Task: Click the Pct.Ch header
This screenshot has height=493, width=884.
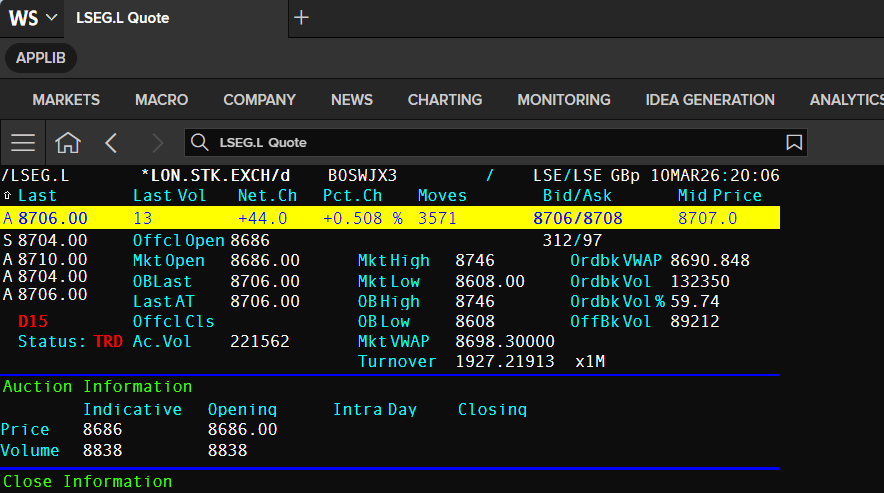Action: 352,196
